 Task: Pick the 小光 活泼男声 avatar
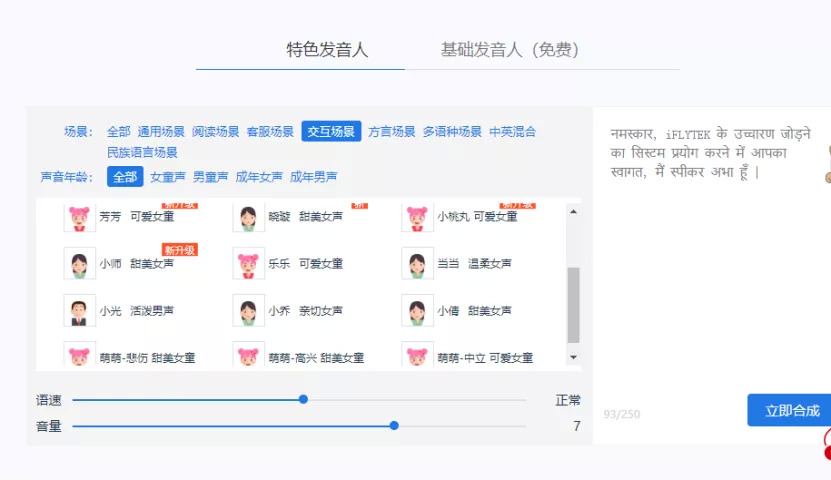pos(80,311)
